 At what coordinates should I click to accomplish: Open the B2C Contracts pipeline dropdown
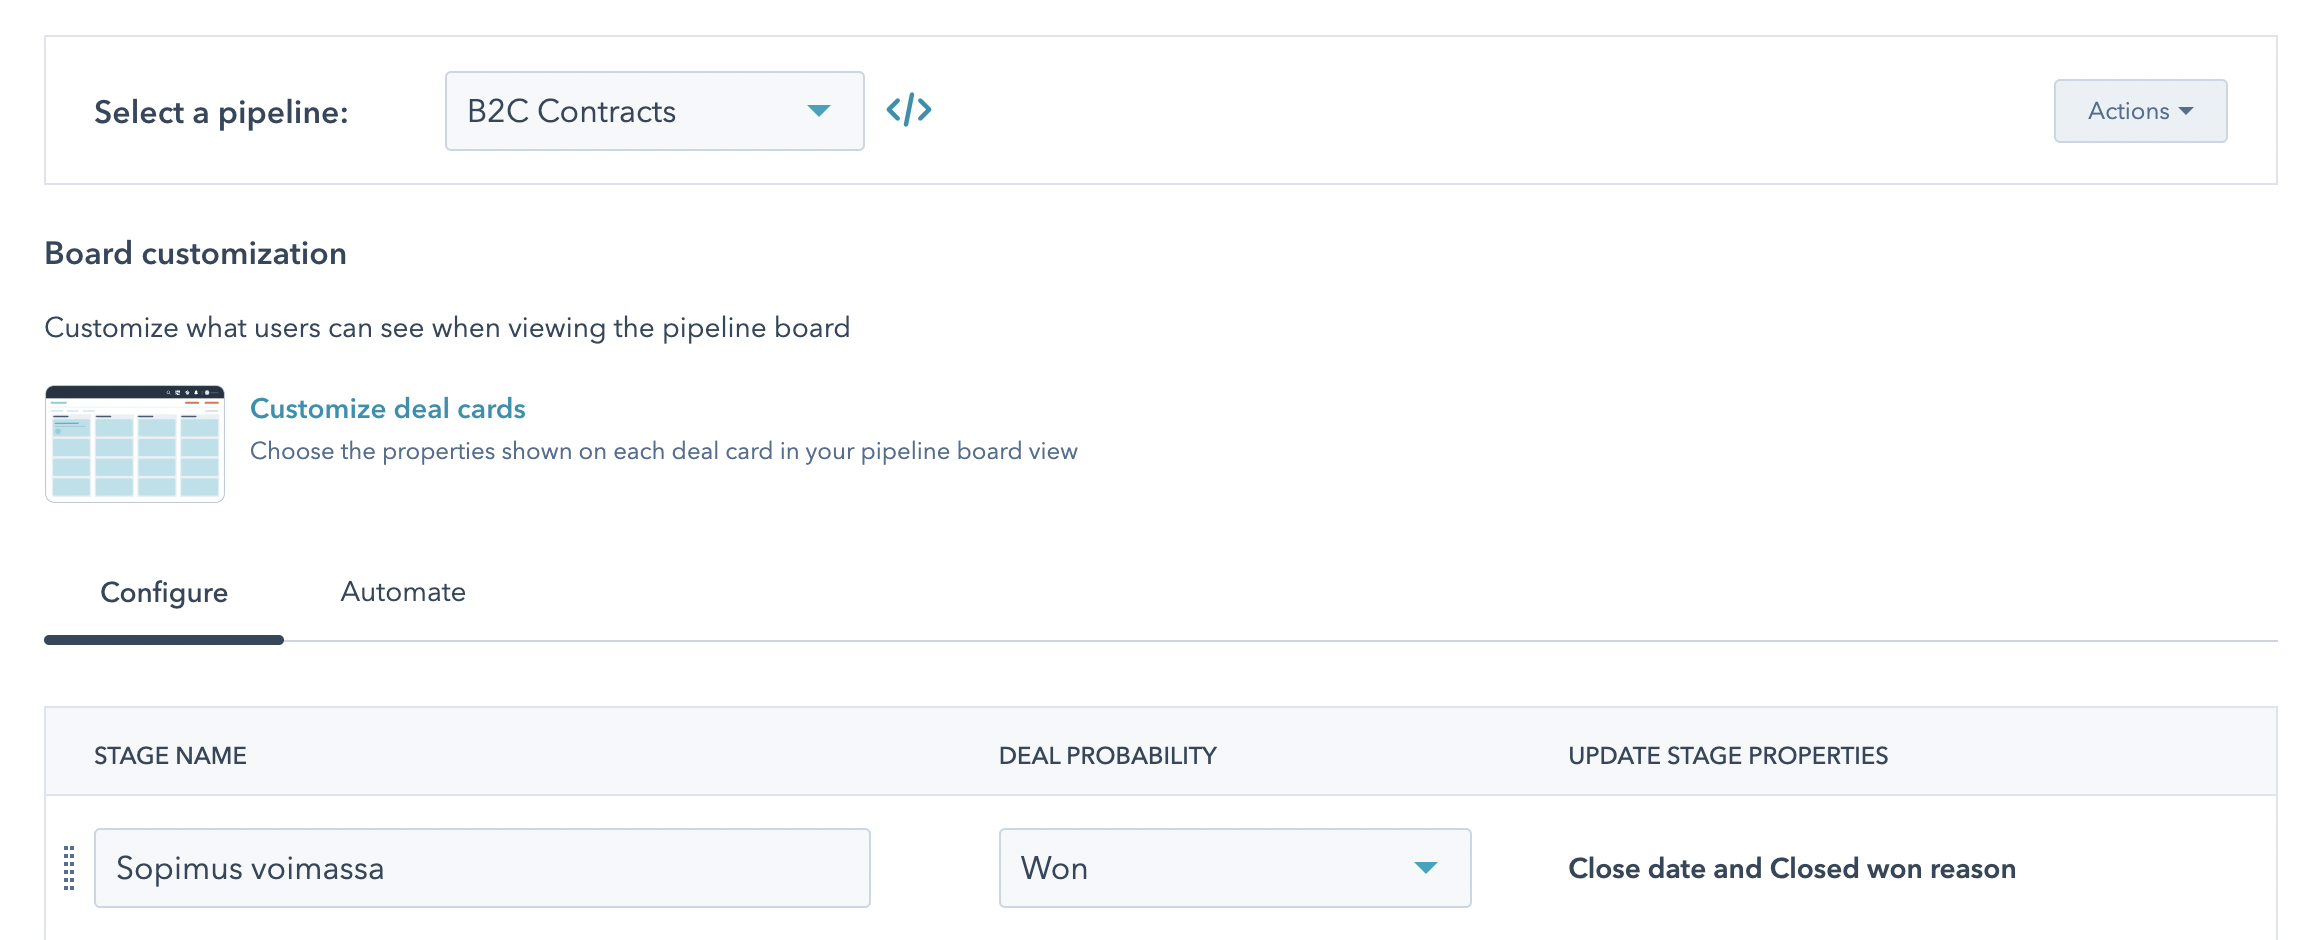(x=655, y=111)
